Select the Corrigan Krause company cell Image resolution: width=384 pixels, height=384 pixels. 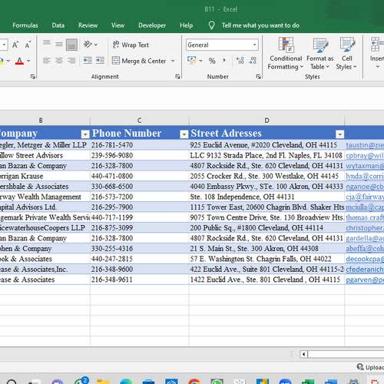45,176
